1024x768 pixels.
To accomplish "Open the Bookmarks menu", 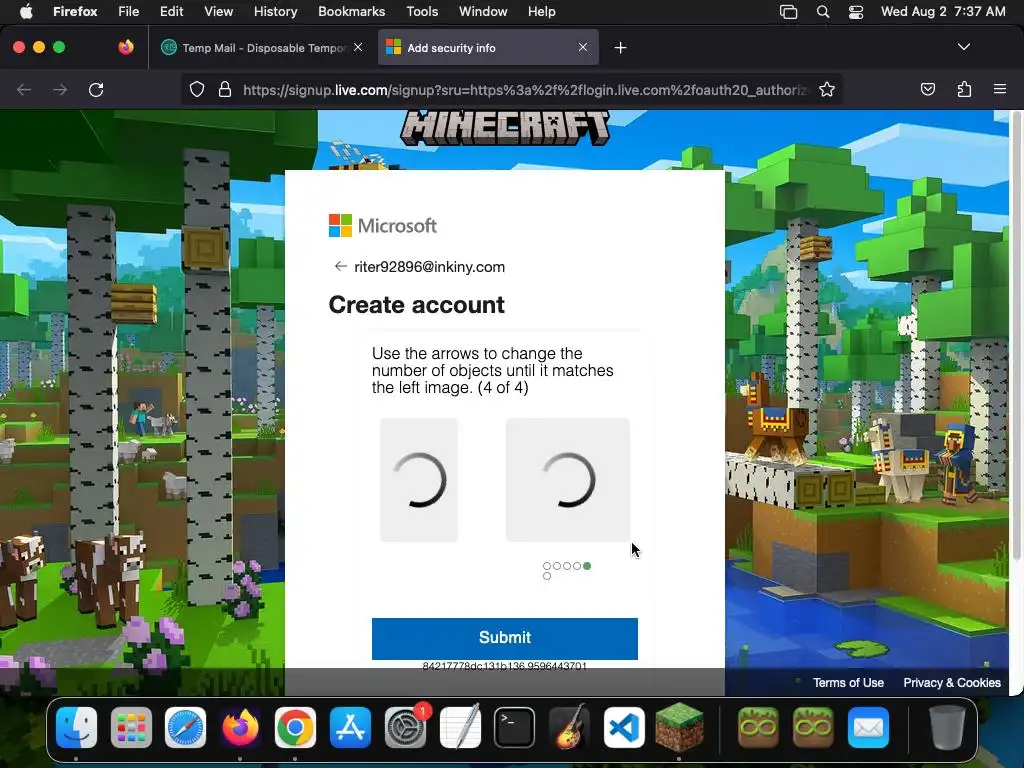I will pos(351,12).
